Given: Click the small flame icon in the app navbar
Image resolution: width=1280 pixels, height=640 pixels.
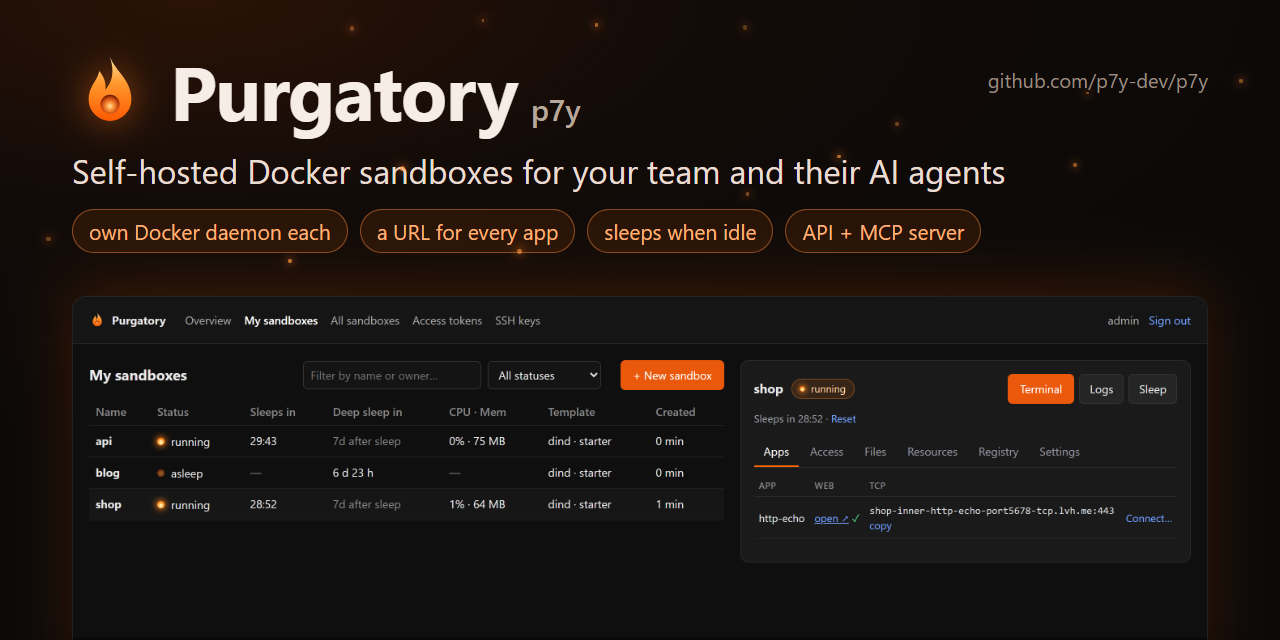Looking at the screenshot, I should [97, 321].
